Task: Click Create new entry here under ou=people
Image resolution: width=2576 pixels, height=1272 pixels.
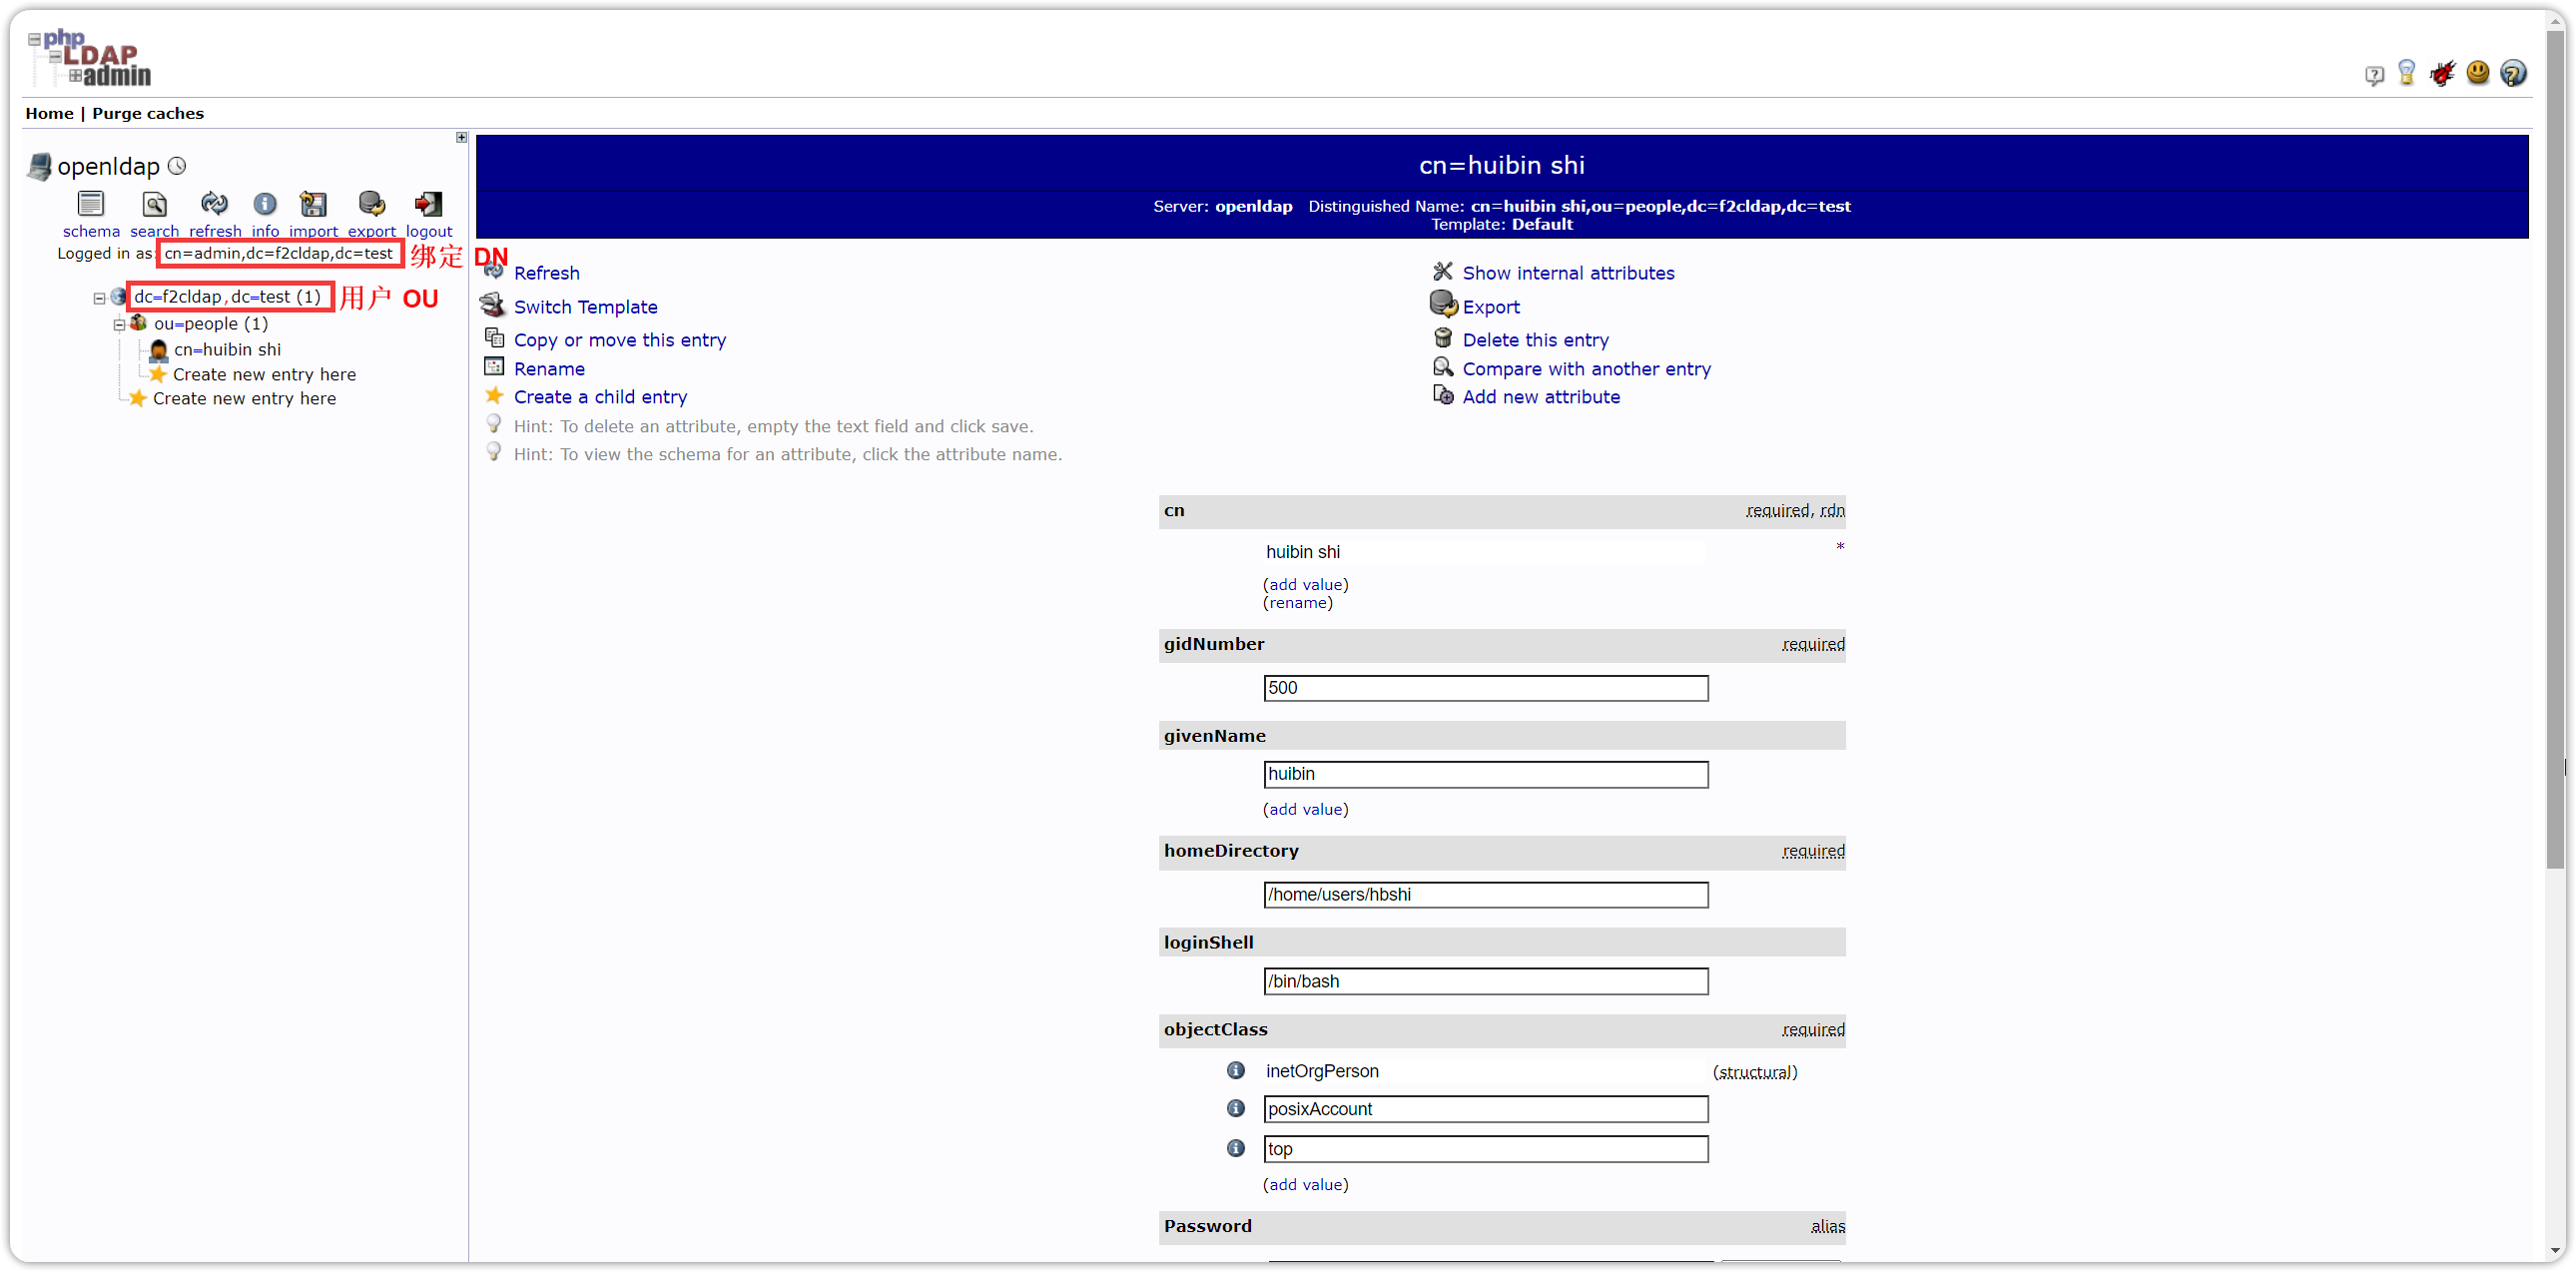Action: pyautogui.click(x=264, y=375)
